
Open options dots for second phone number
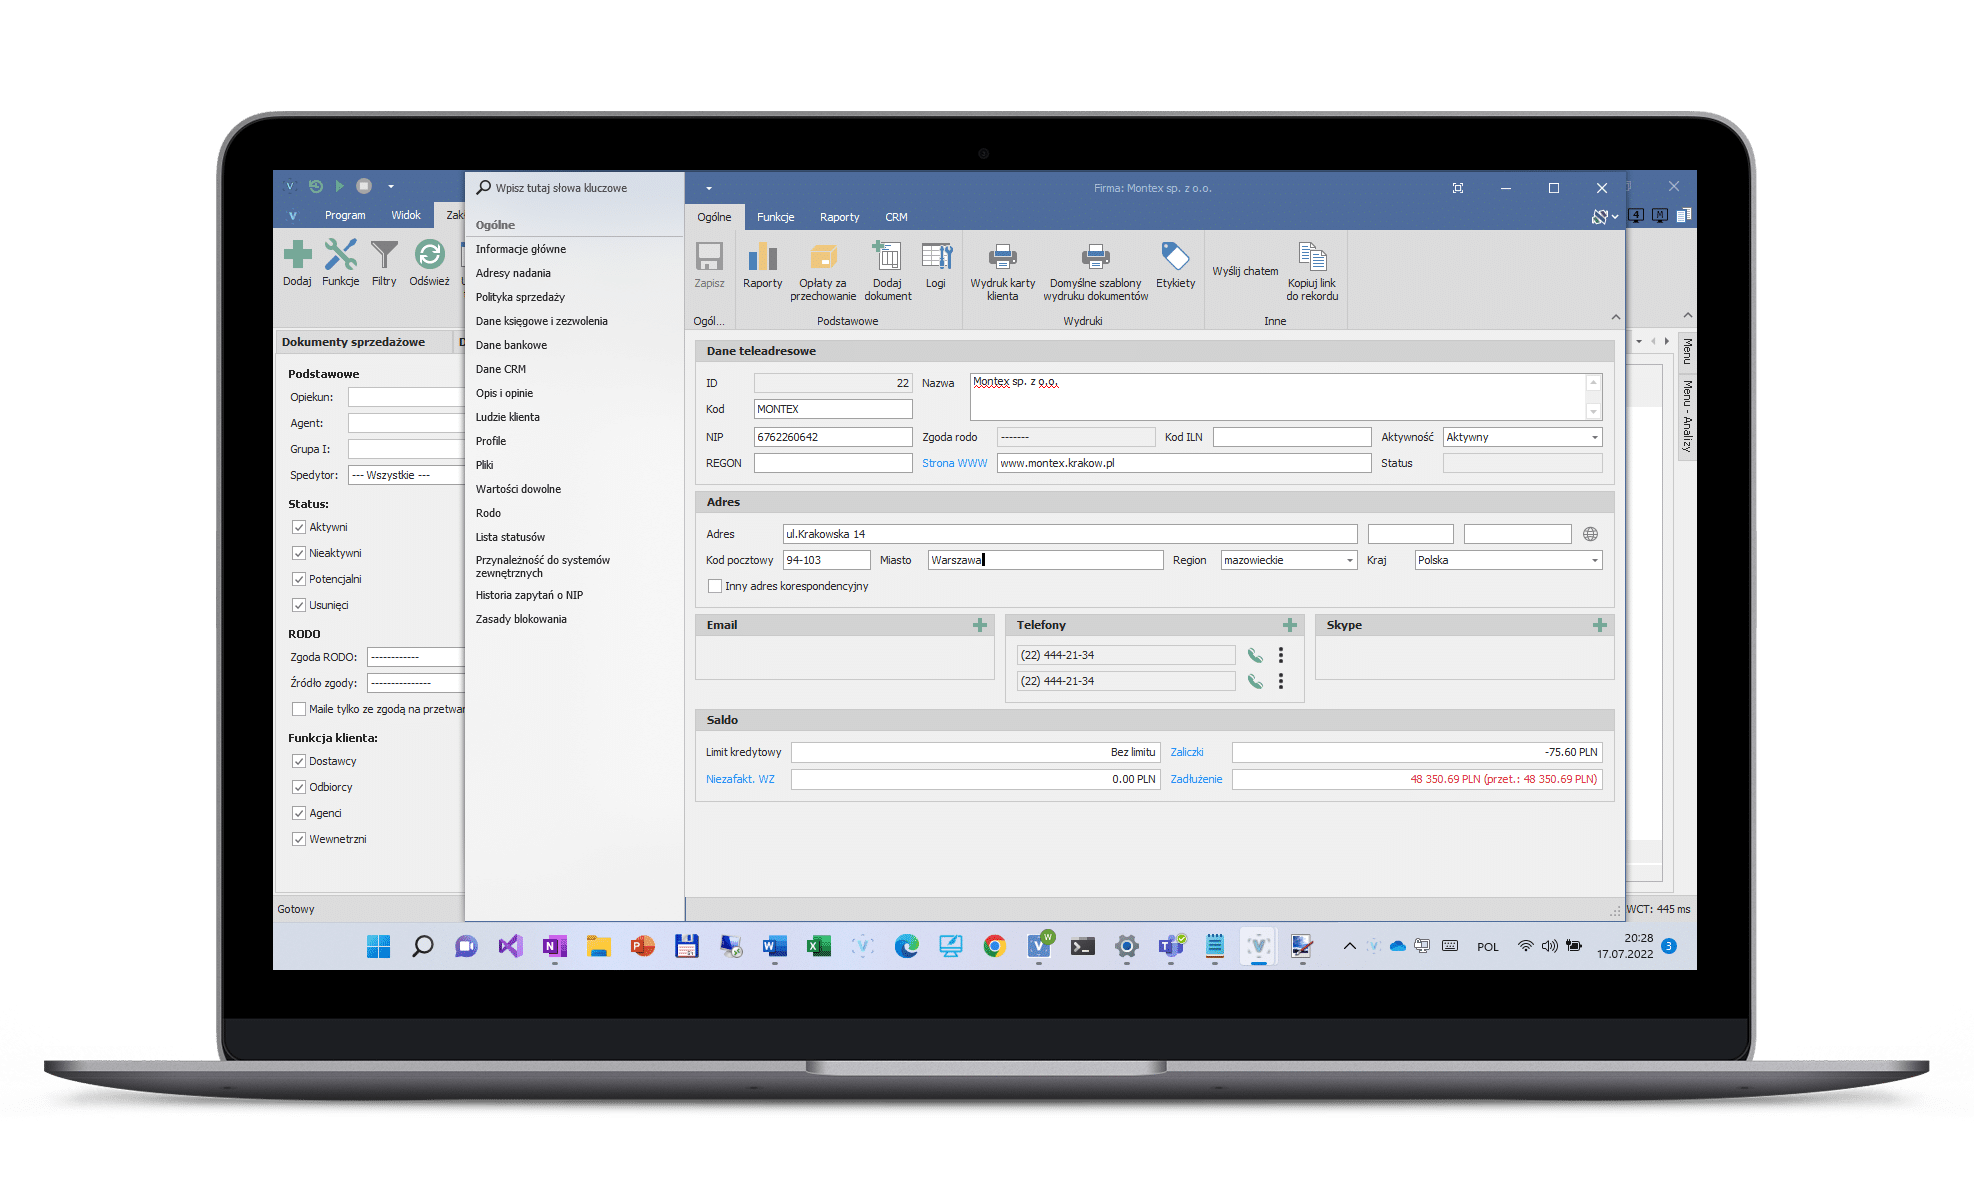pyautogui.click(x=1281, y=681)
